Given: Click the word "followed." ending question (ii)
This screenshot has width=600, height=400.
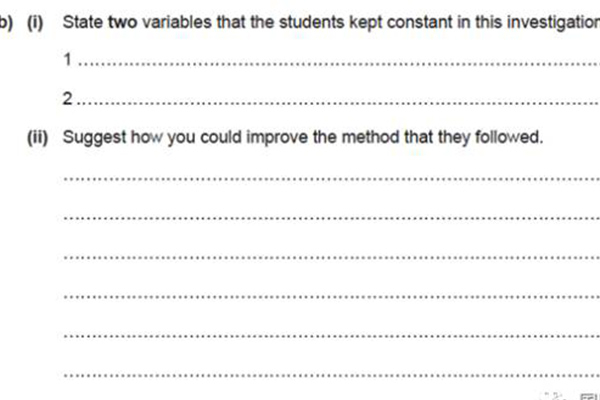Looking at the screenshot, I should pos(509,137).
